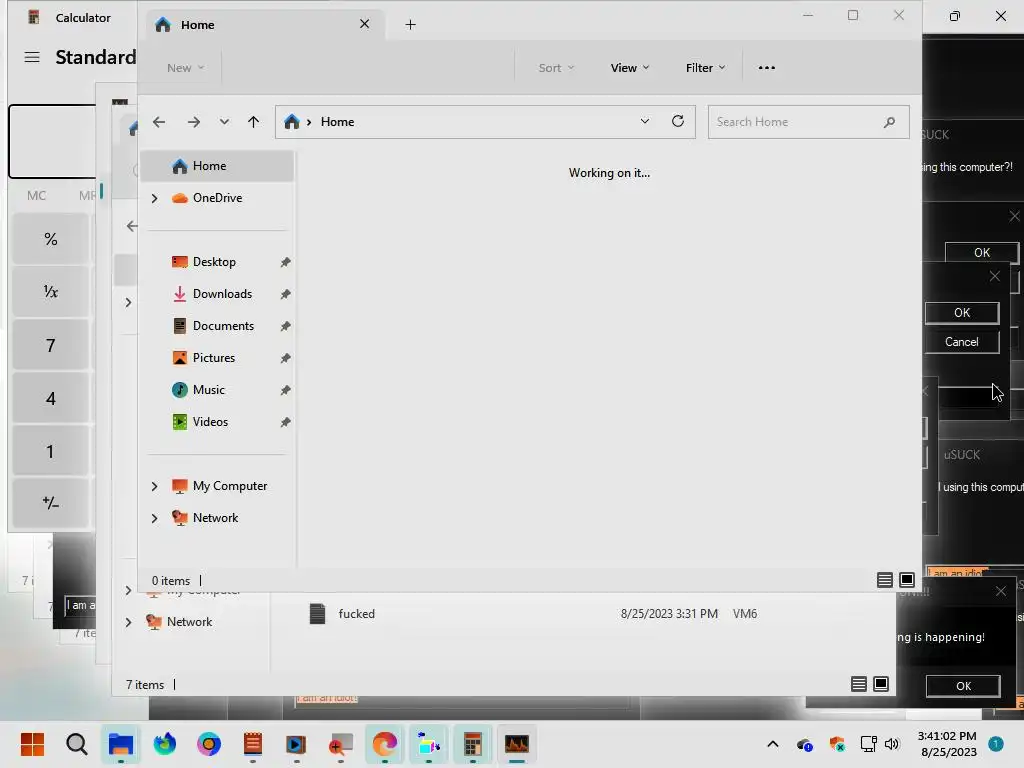The image size is (1024, 768).
Task: Open the View dropdown menu
Action: [x=630, y=68]
